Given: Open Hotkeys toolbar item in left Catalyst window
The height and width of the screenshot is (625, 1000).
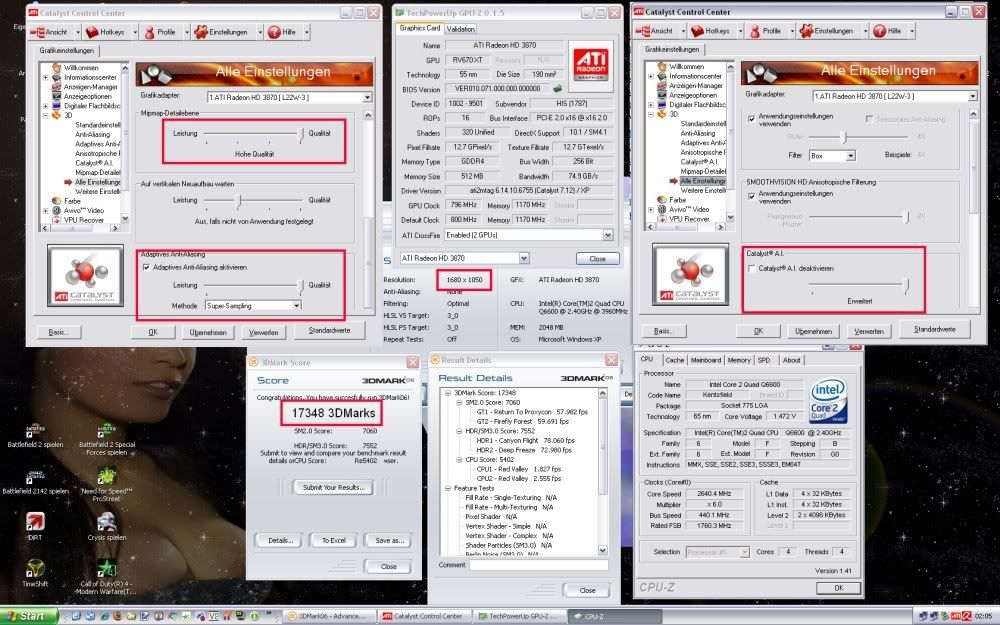Looking at the screenshot, I should coord(107,32).
